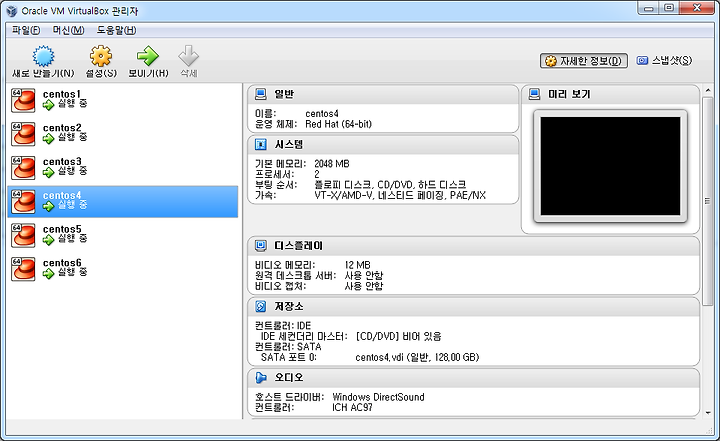Screen dimensions: 720x441
Task: Click 'centos4.vdi' SATA disk entry
Action: click(417, 357)
